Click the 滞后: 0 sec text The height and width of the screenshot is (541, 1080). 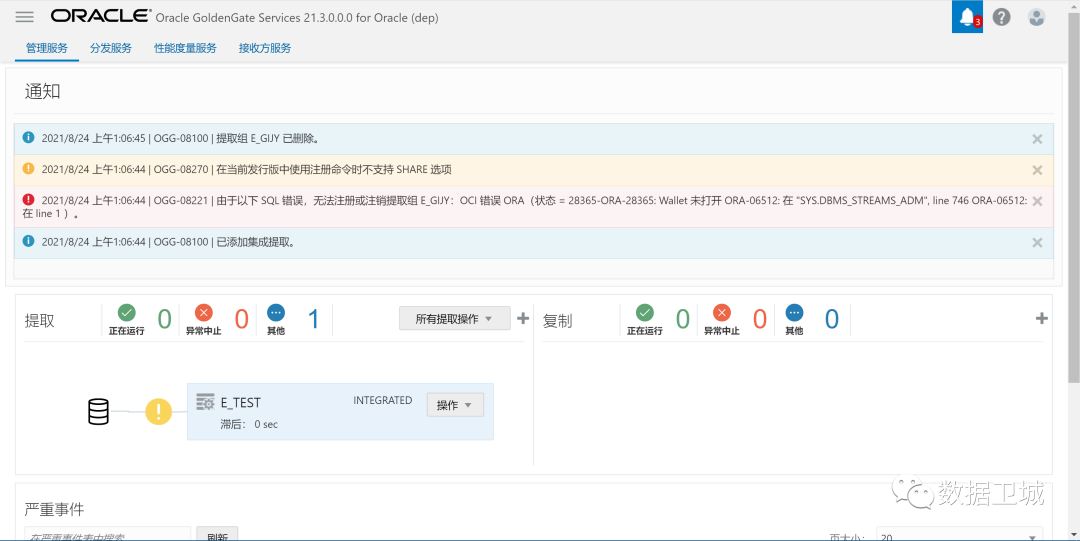(x=249, y=425)
